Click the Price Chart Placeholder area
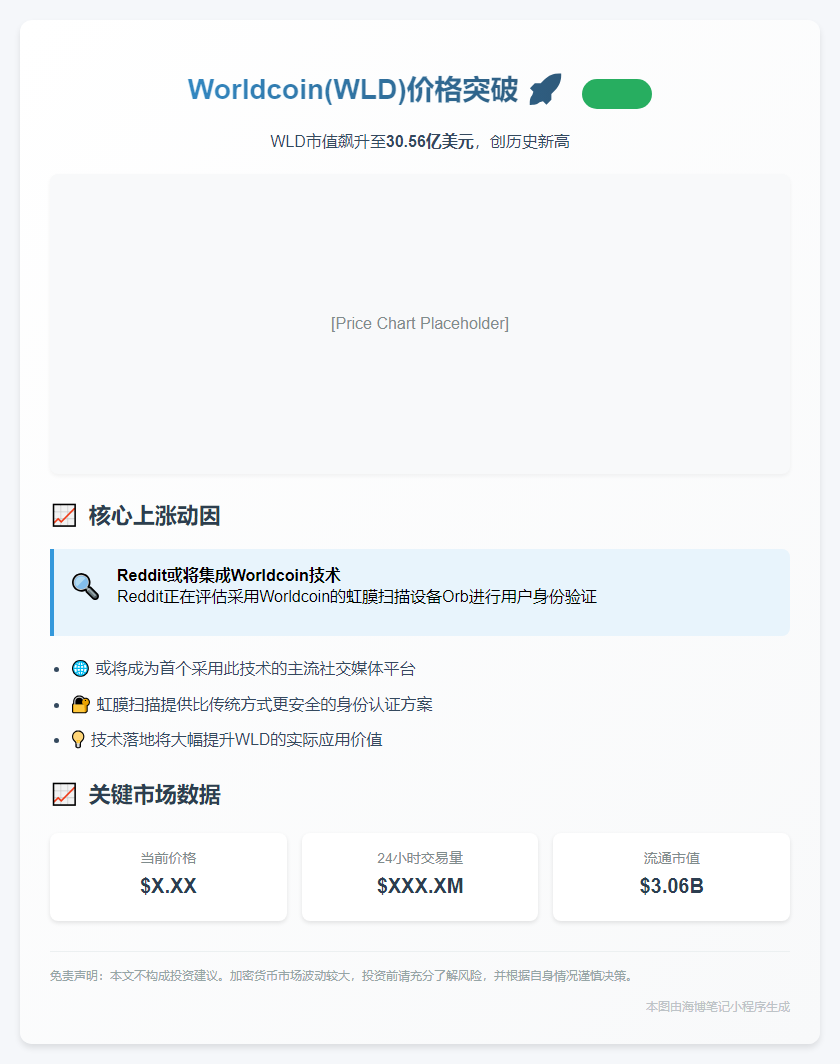Viewport: 840px width, 1064px height. pos(420,324)
